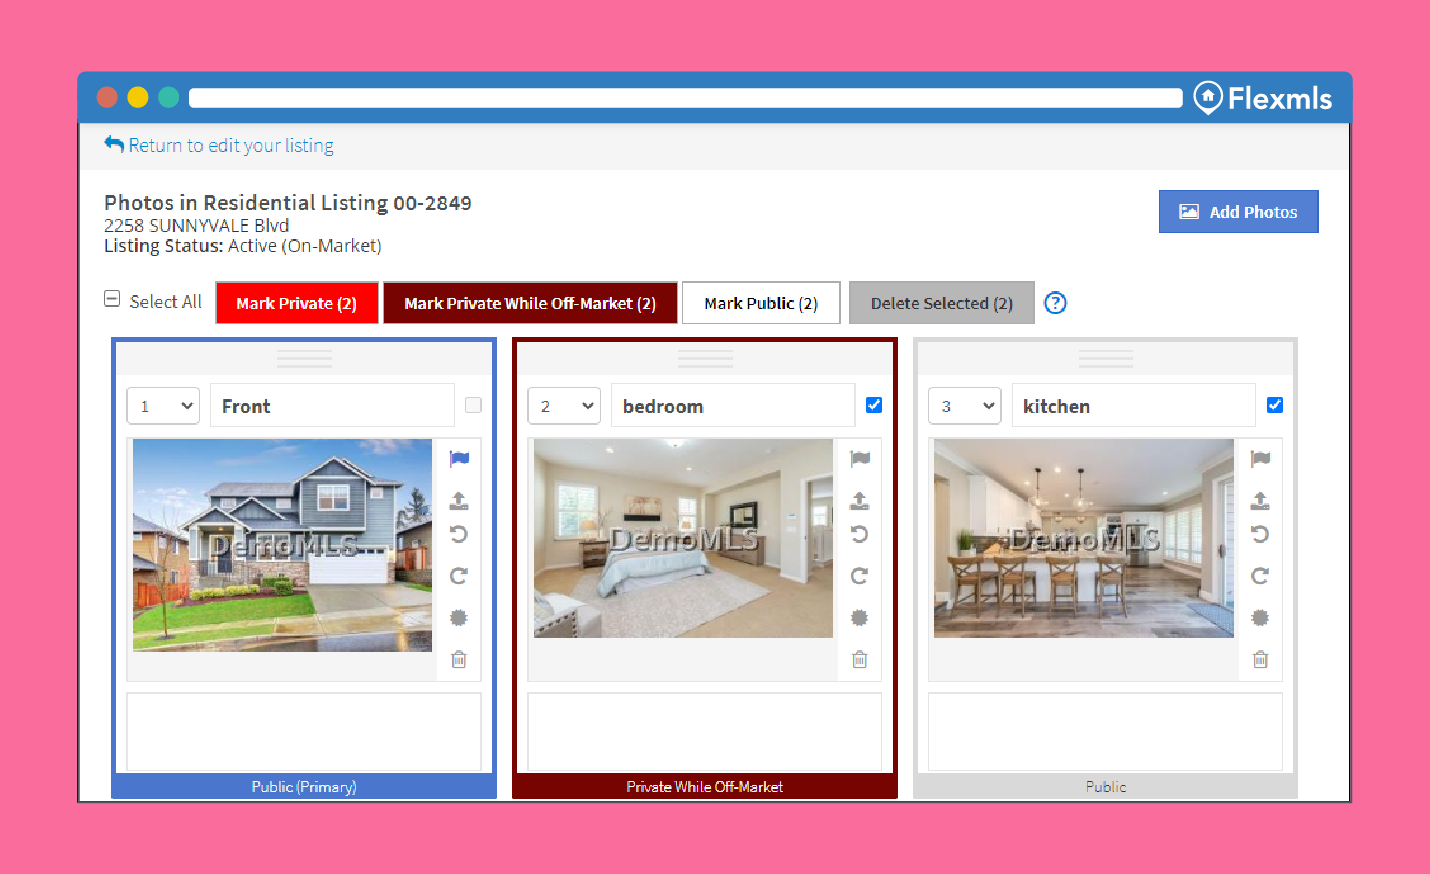This screenshot has width=1430, height=874.
Task: Click description box under kitchen photo
Action: pos(1106,731)
